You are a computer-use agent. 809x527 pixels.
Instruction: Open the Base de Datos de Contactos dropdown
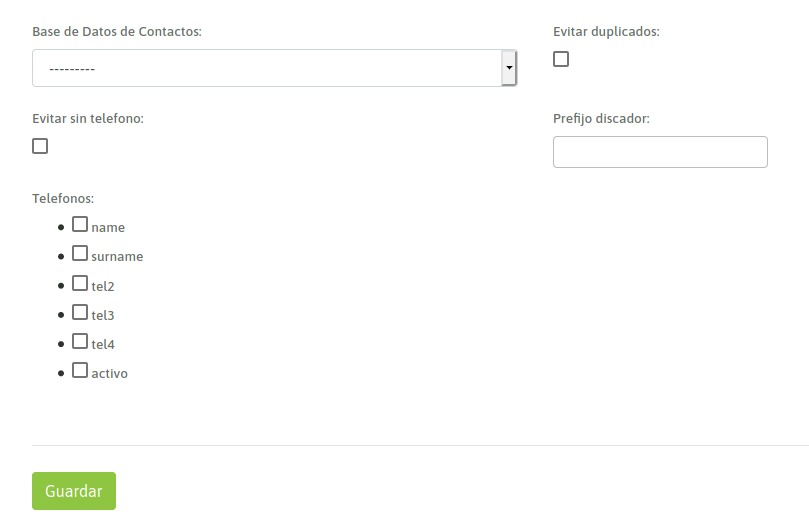pos(267,68)
